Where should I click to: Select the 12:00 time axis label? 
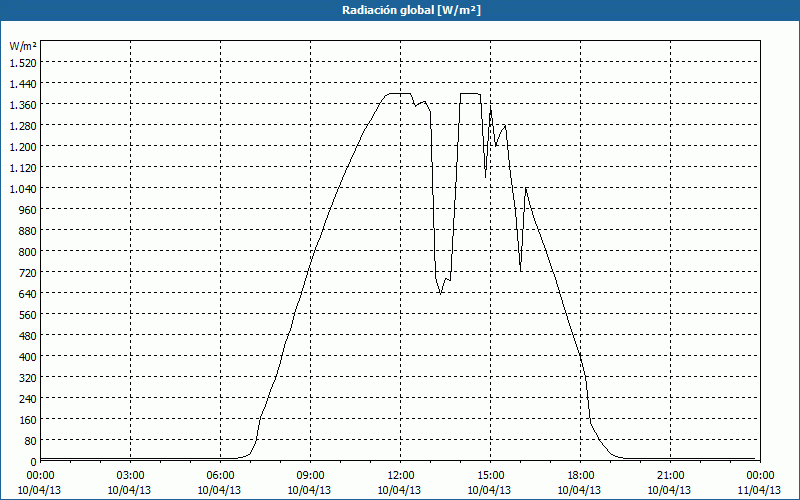401,476
